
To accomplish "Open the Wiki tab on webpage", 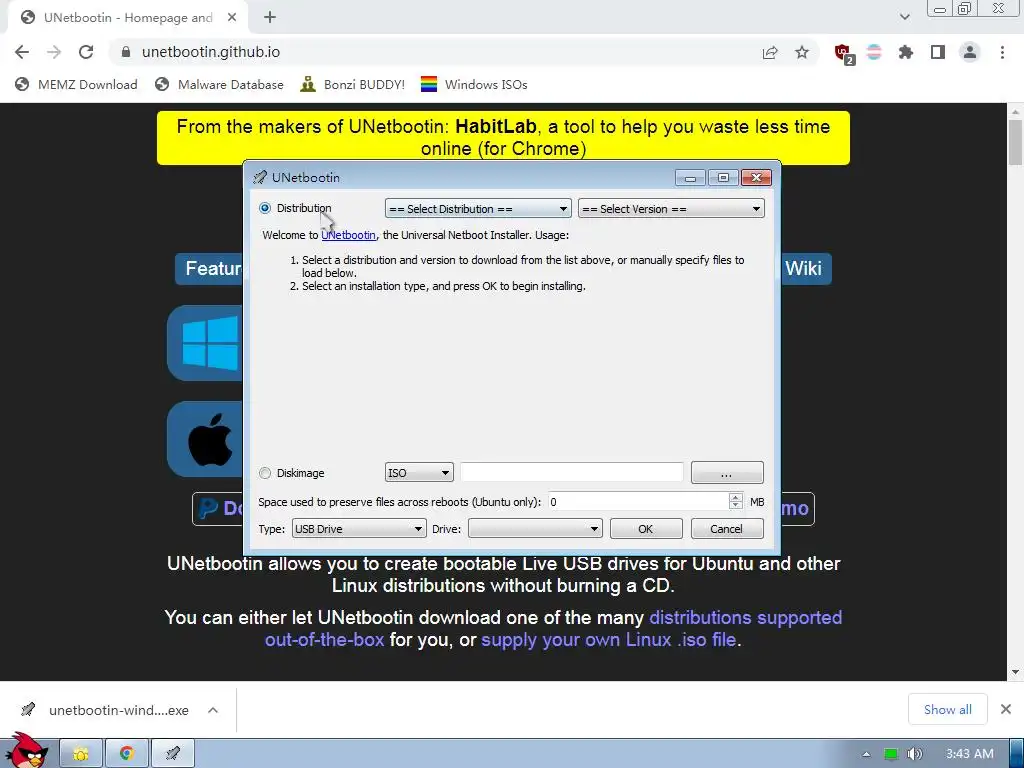I will 804,268.
